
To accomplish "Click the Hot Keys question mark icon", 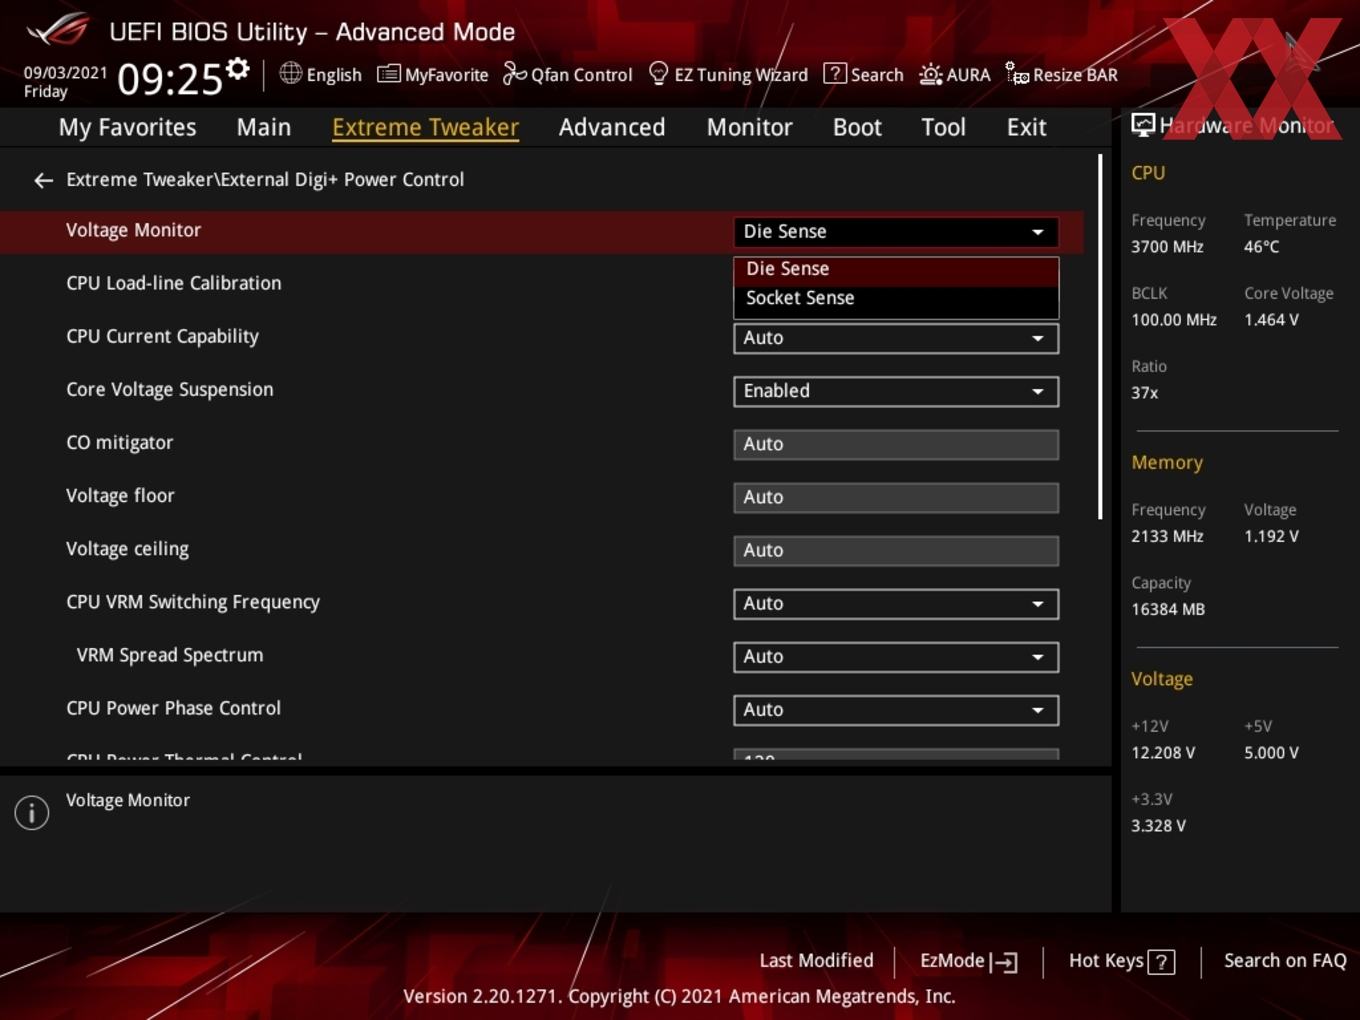I will 1161,962.
